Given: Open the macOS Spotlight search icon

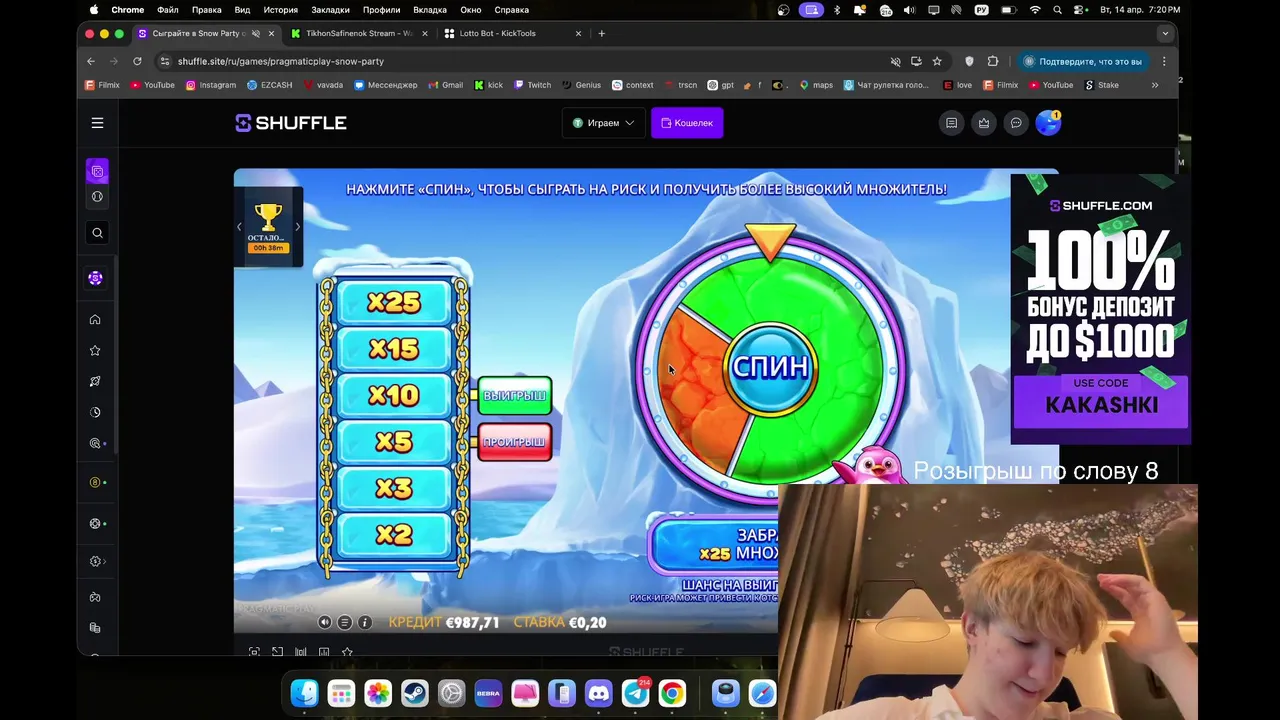Looking at the screenshot, I should pos(1057,10).
